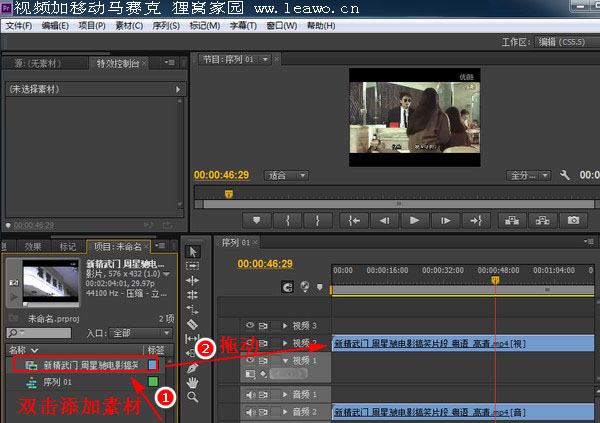Click in the project search field
Screen dimensions: 600x423
point(39,333)
